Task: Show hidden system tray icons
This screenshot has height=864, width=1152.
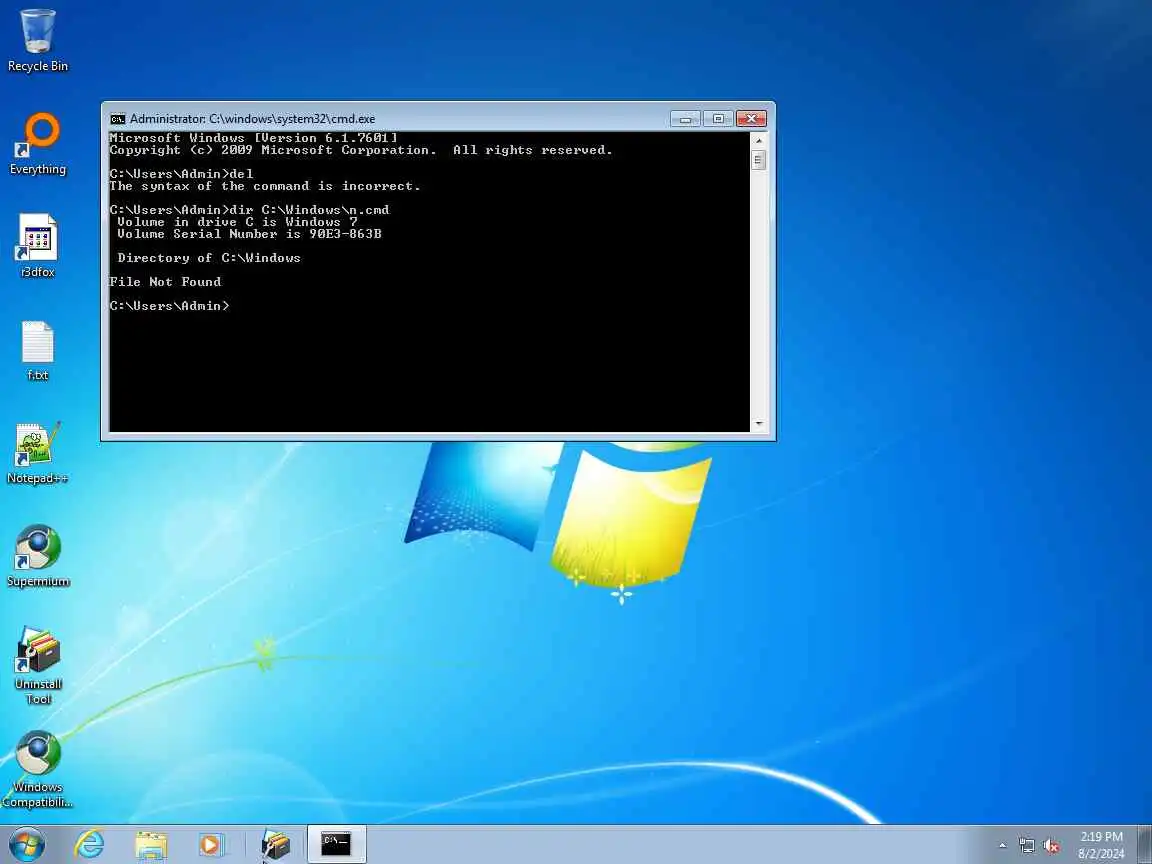Action: [1002, 846]
